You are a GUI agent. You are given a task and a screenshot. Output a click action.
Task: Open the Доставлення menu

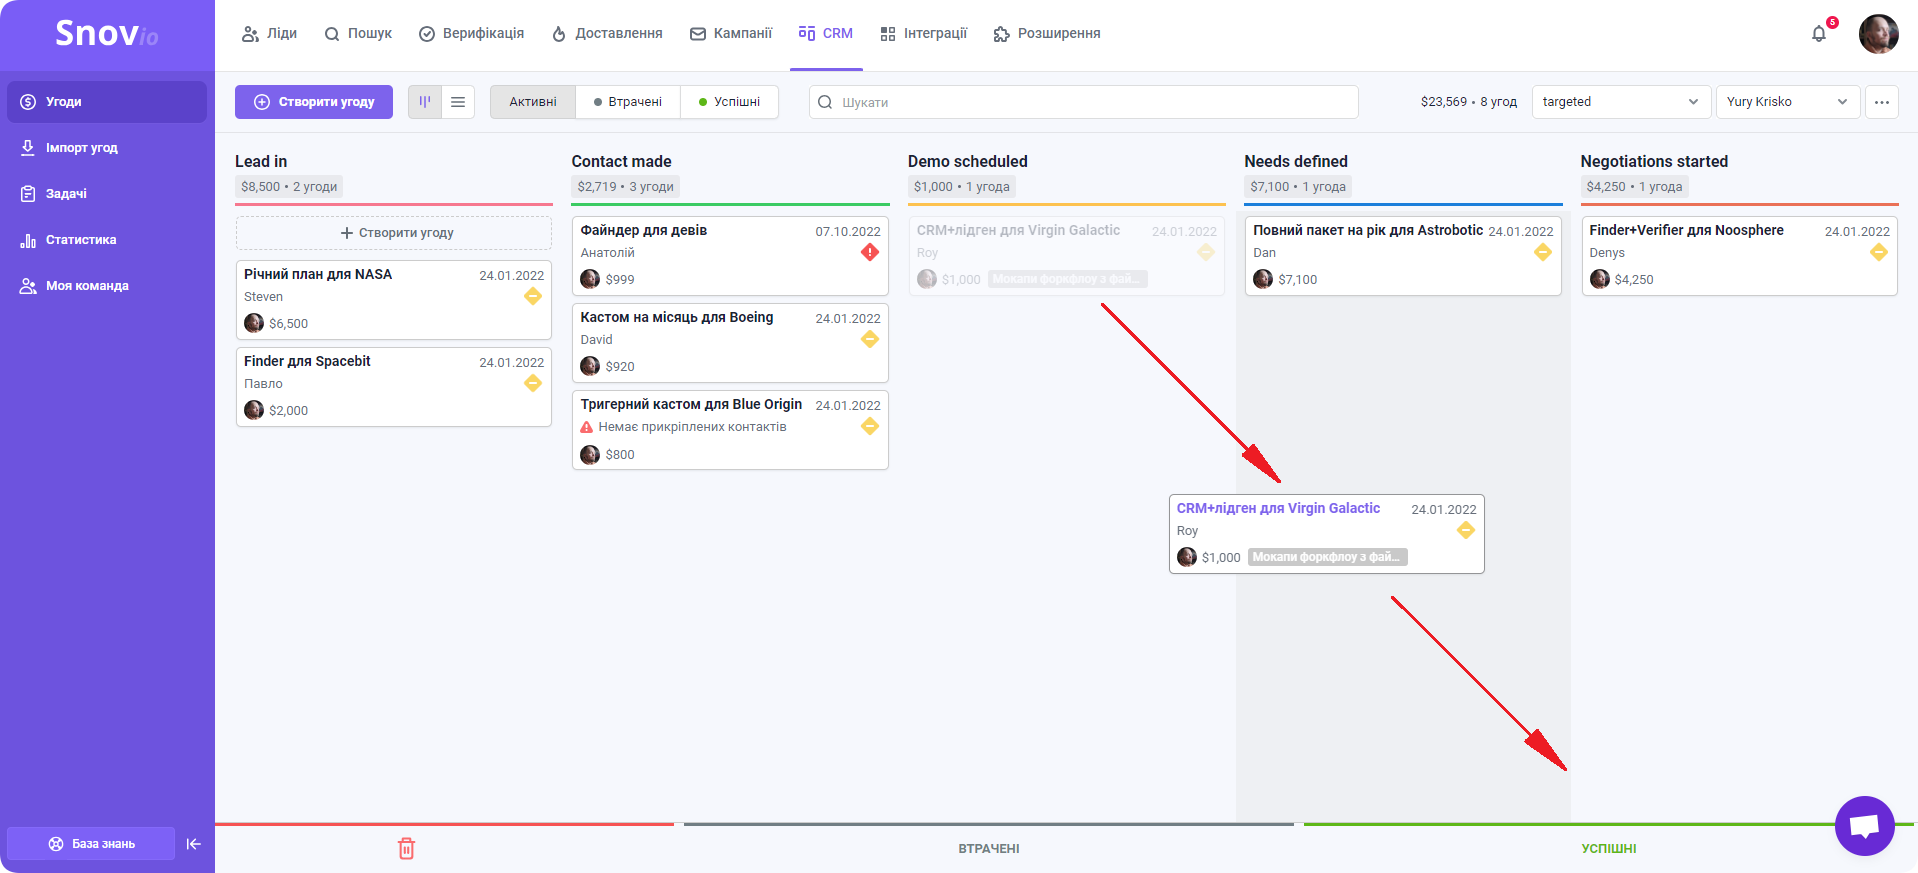click(x=607, y=33)
